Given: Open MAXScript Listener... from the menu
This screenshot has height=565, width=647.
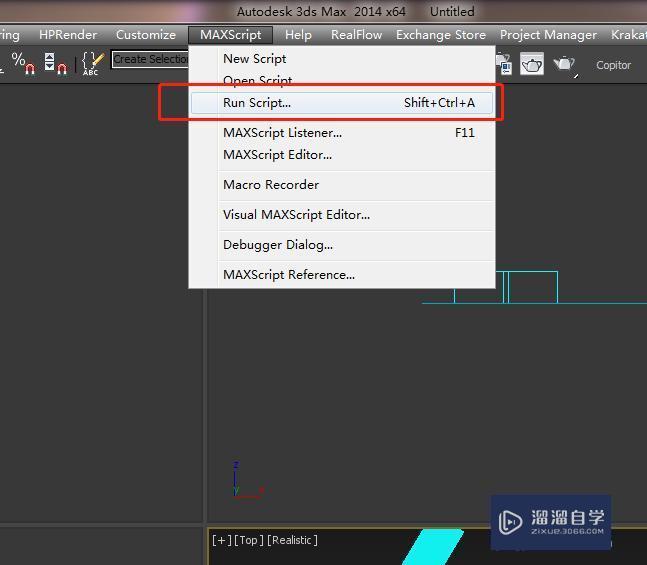Looking at the screenshot, I should click(x=342, y=133).
